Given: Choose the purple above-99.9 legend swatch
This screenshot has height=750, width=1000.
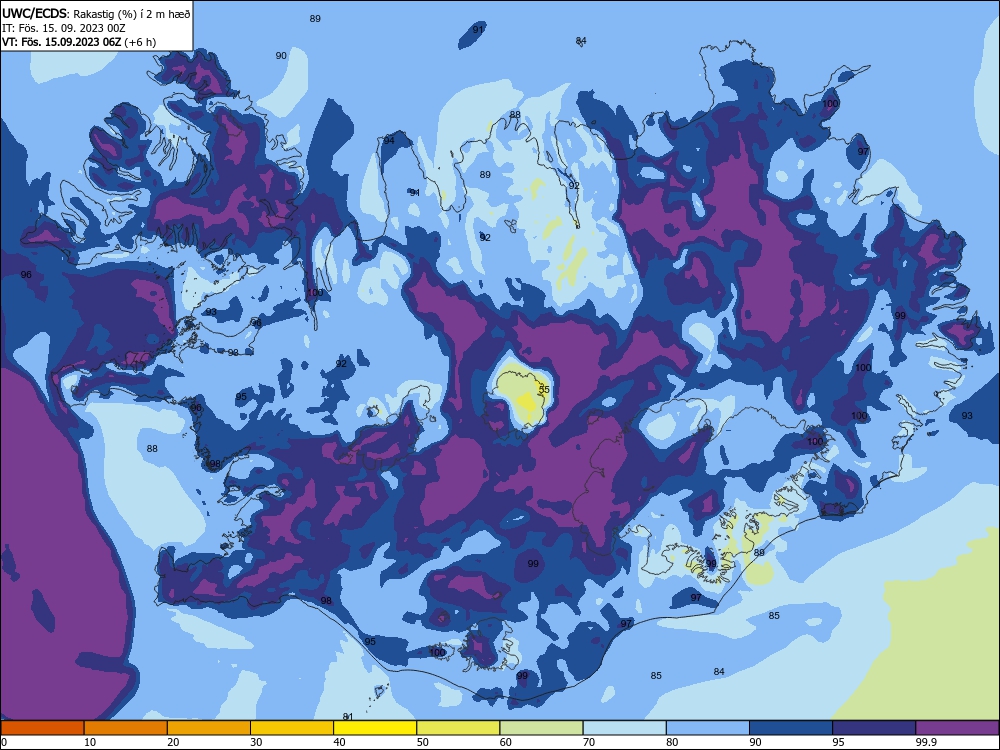Looking at the screenshot, I should (x=957, y=728).
